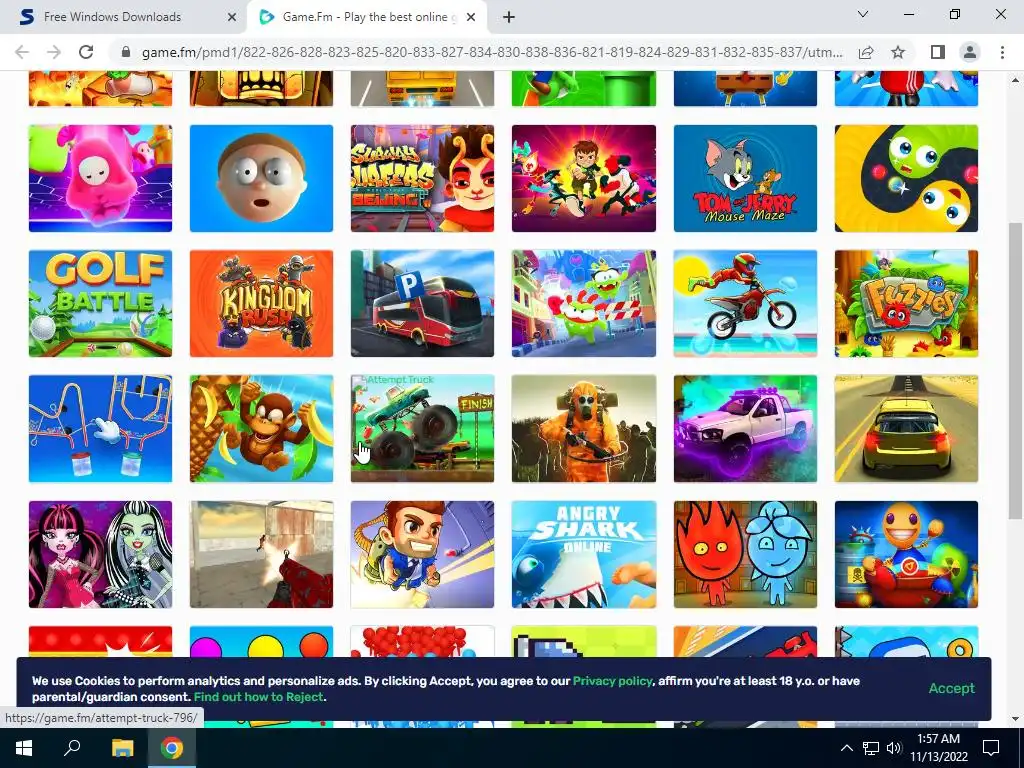1024x768 pixels.
Task: Open the Kingdom Rush game thumbnail
Action: coord(261,304)
